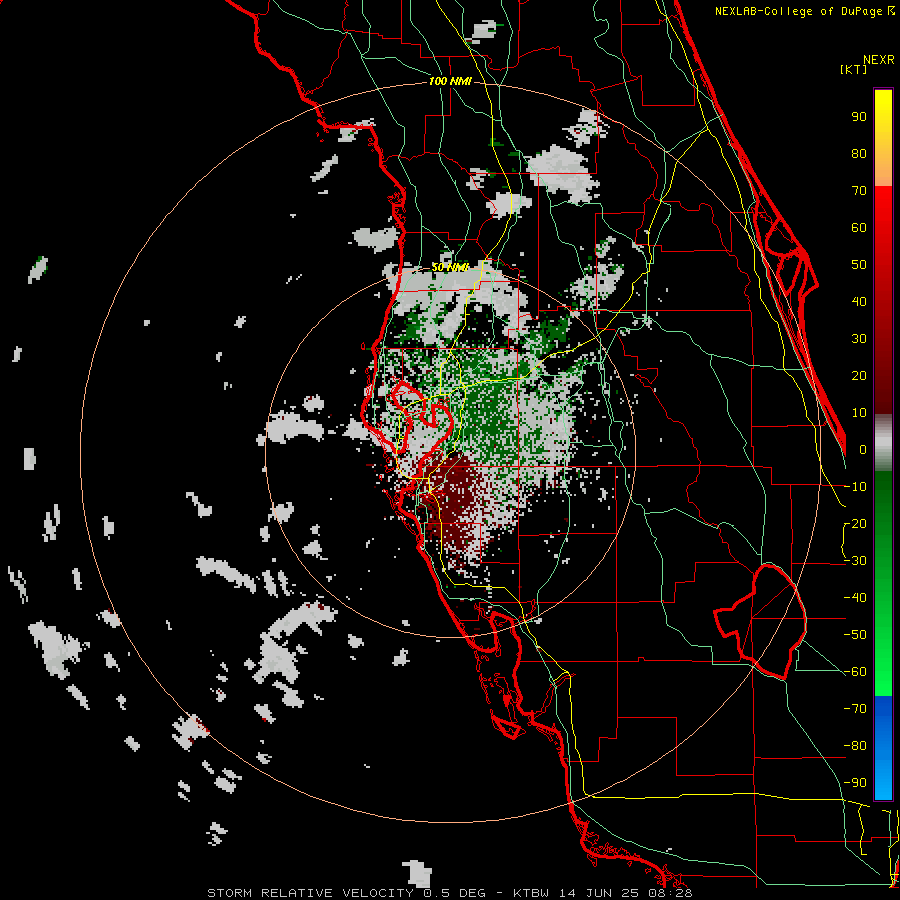Viewport: 900px width, 900px height.
Task: Click the positive 30 knot scale value
Action: point(859,339)
